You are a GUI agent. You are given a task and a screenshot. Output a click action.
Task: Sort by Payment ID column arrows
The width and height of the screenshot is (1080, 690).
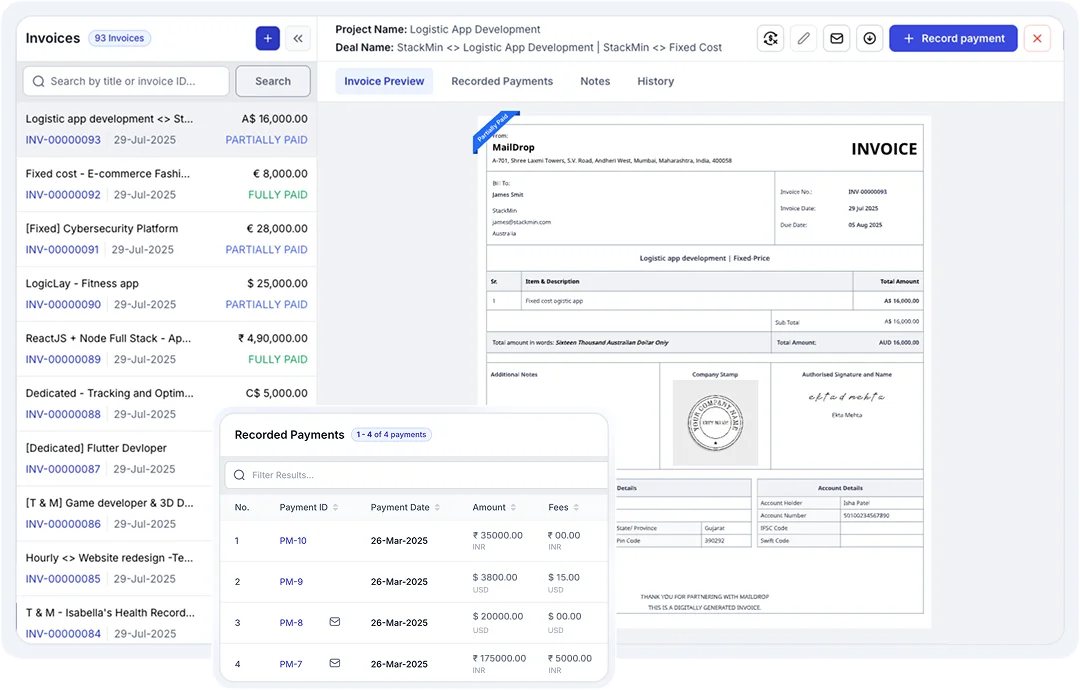click(x=335, y=508)
